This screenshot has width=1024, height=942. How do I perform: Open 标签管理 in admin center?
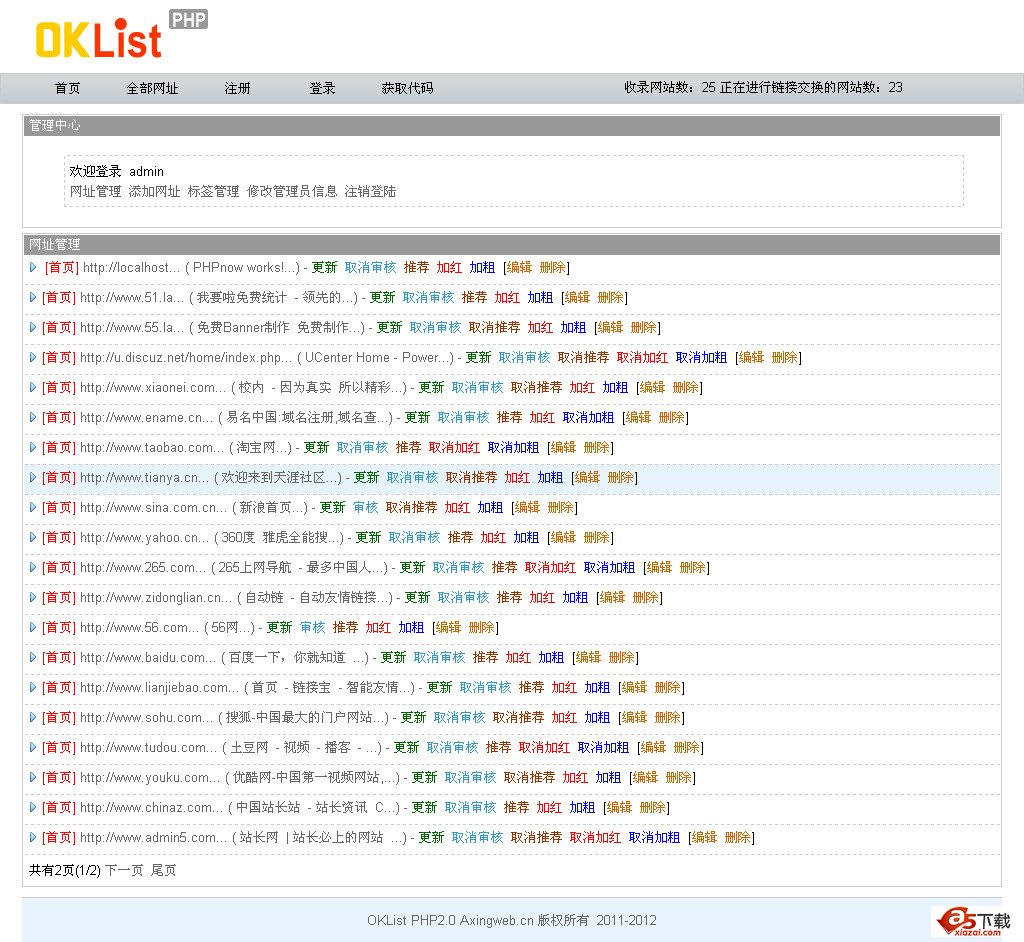tap(214, 191)
